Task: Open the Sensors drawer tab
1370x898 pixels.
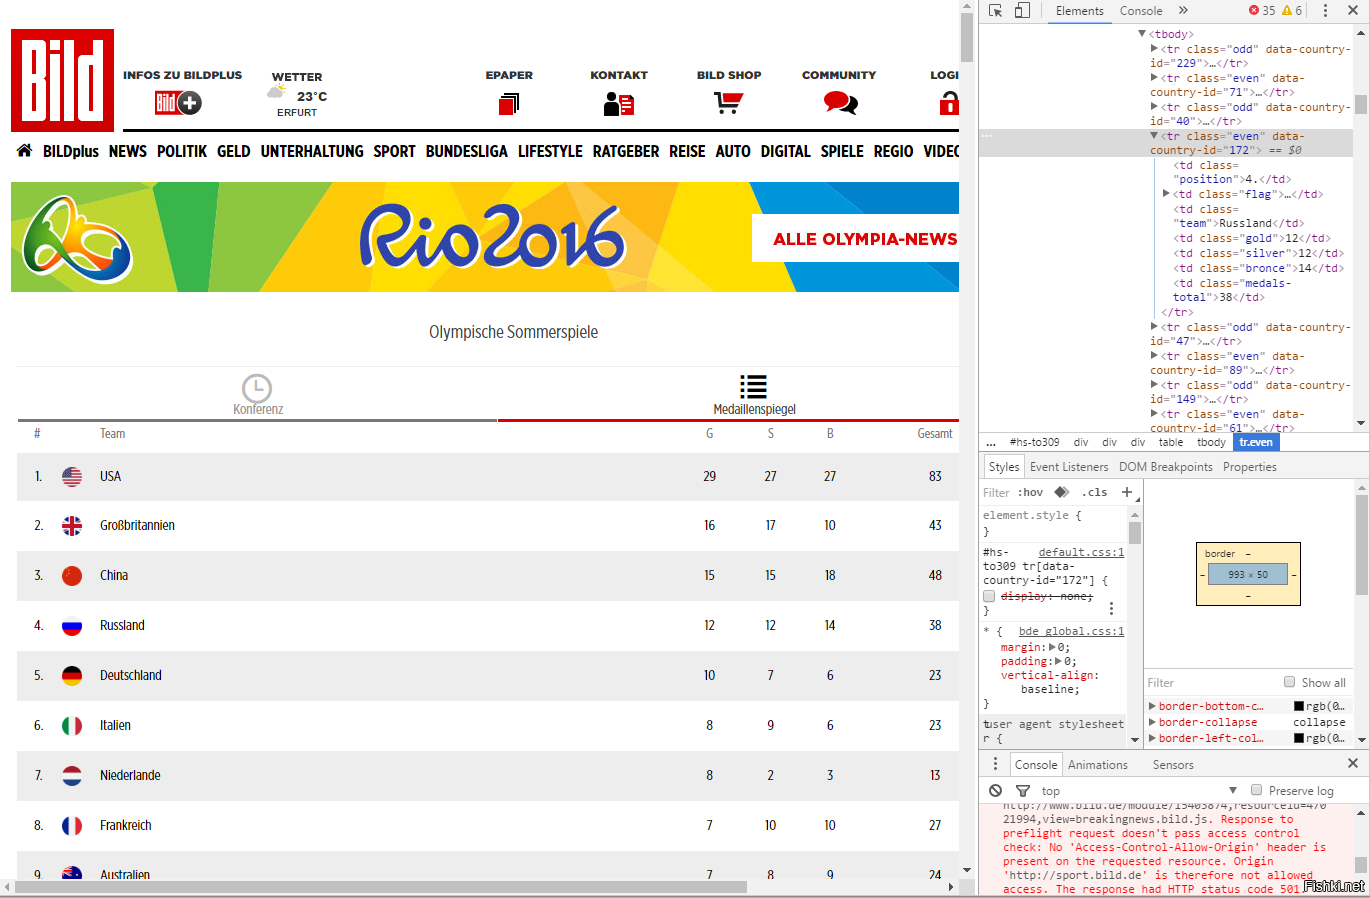Action: coord(1173,765)
